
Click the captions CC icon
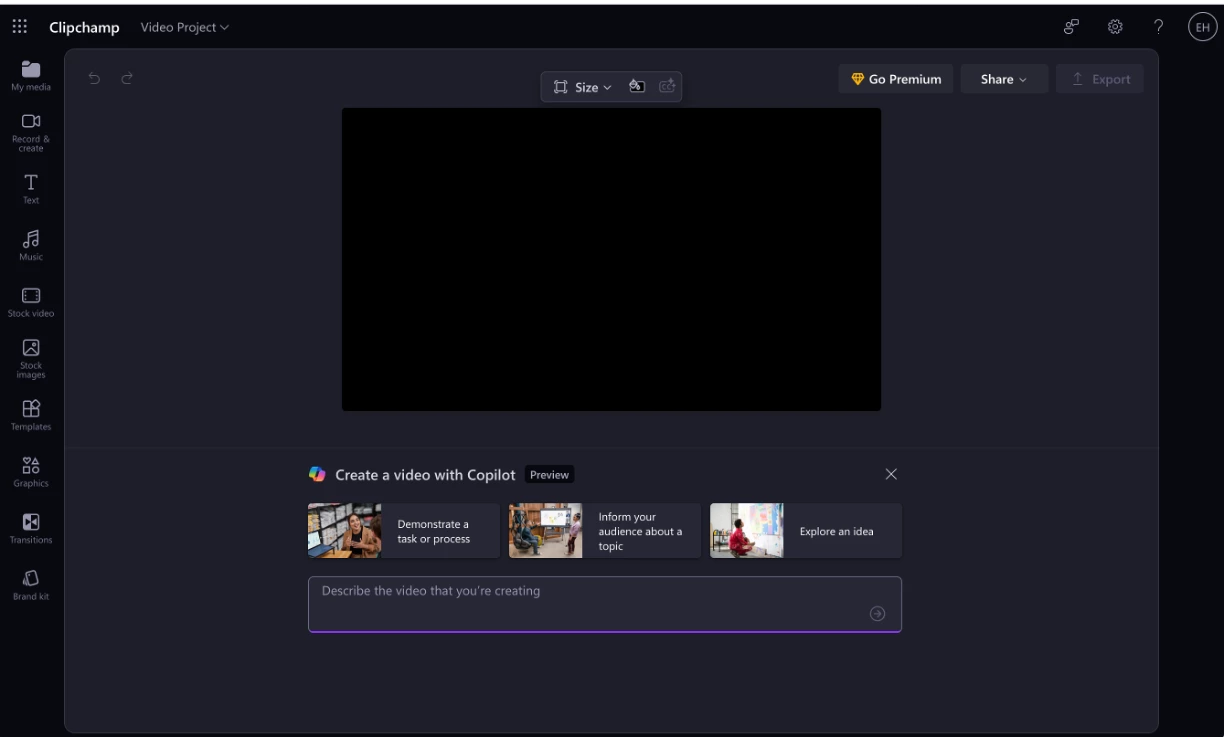pyautogui.click(x=667, y=87)
